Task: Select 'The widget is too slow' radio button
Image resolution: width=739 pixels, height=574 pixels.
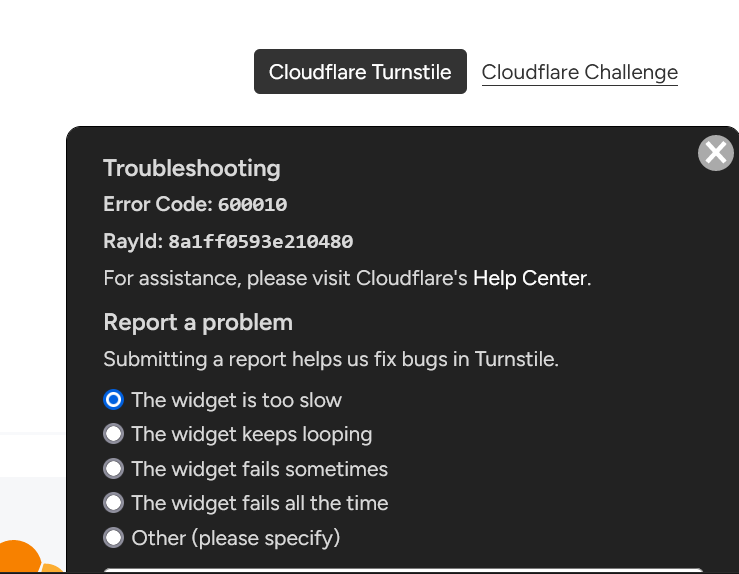Action: [x=114, y=400]
